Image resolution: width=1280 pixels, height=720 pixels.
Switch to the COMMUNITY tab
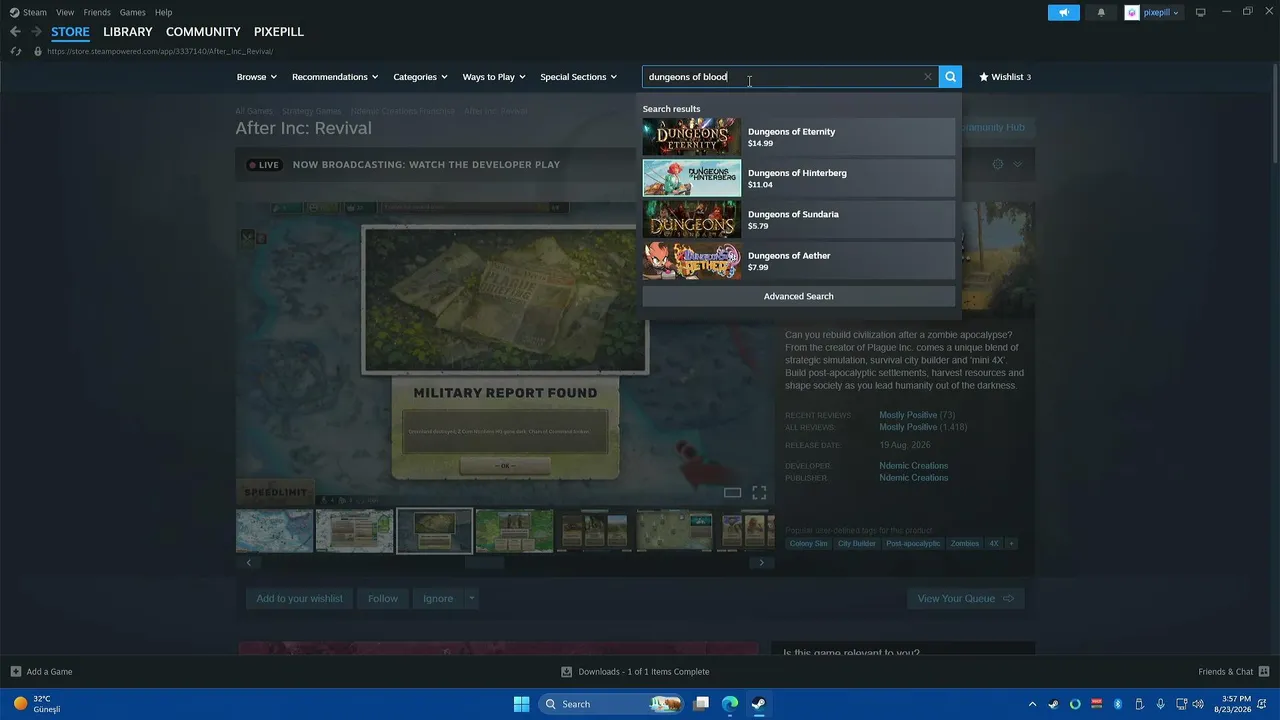(203, 32)
